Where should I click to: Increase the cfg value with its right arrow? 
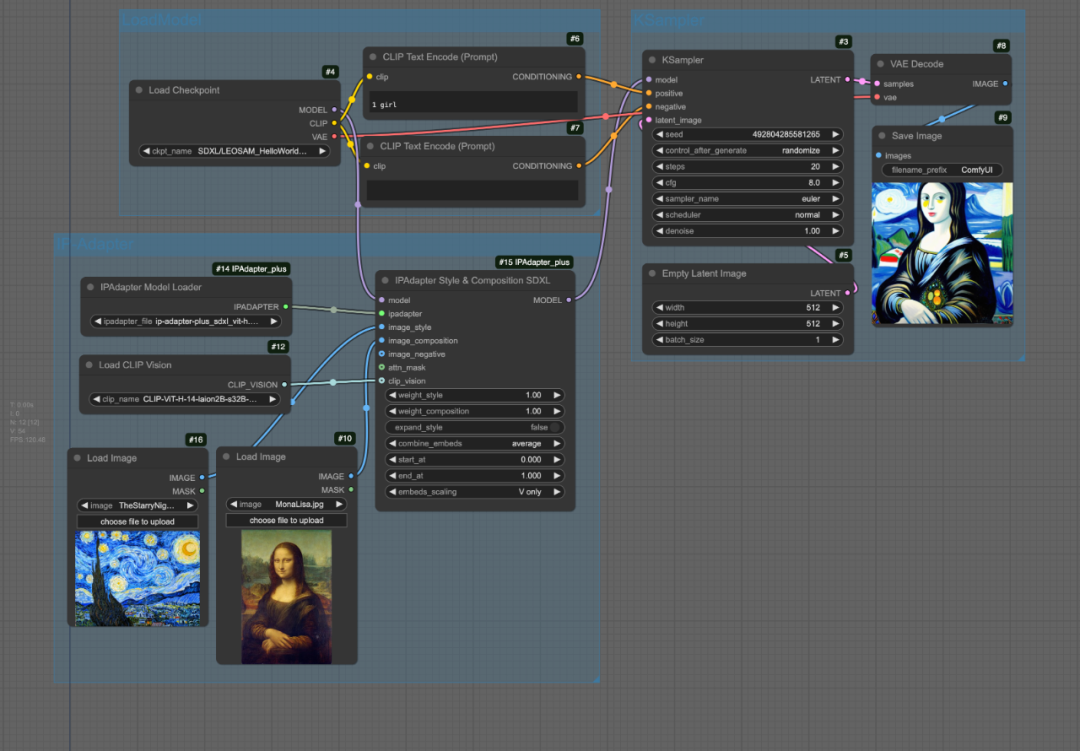pos(835,183)
